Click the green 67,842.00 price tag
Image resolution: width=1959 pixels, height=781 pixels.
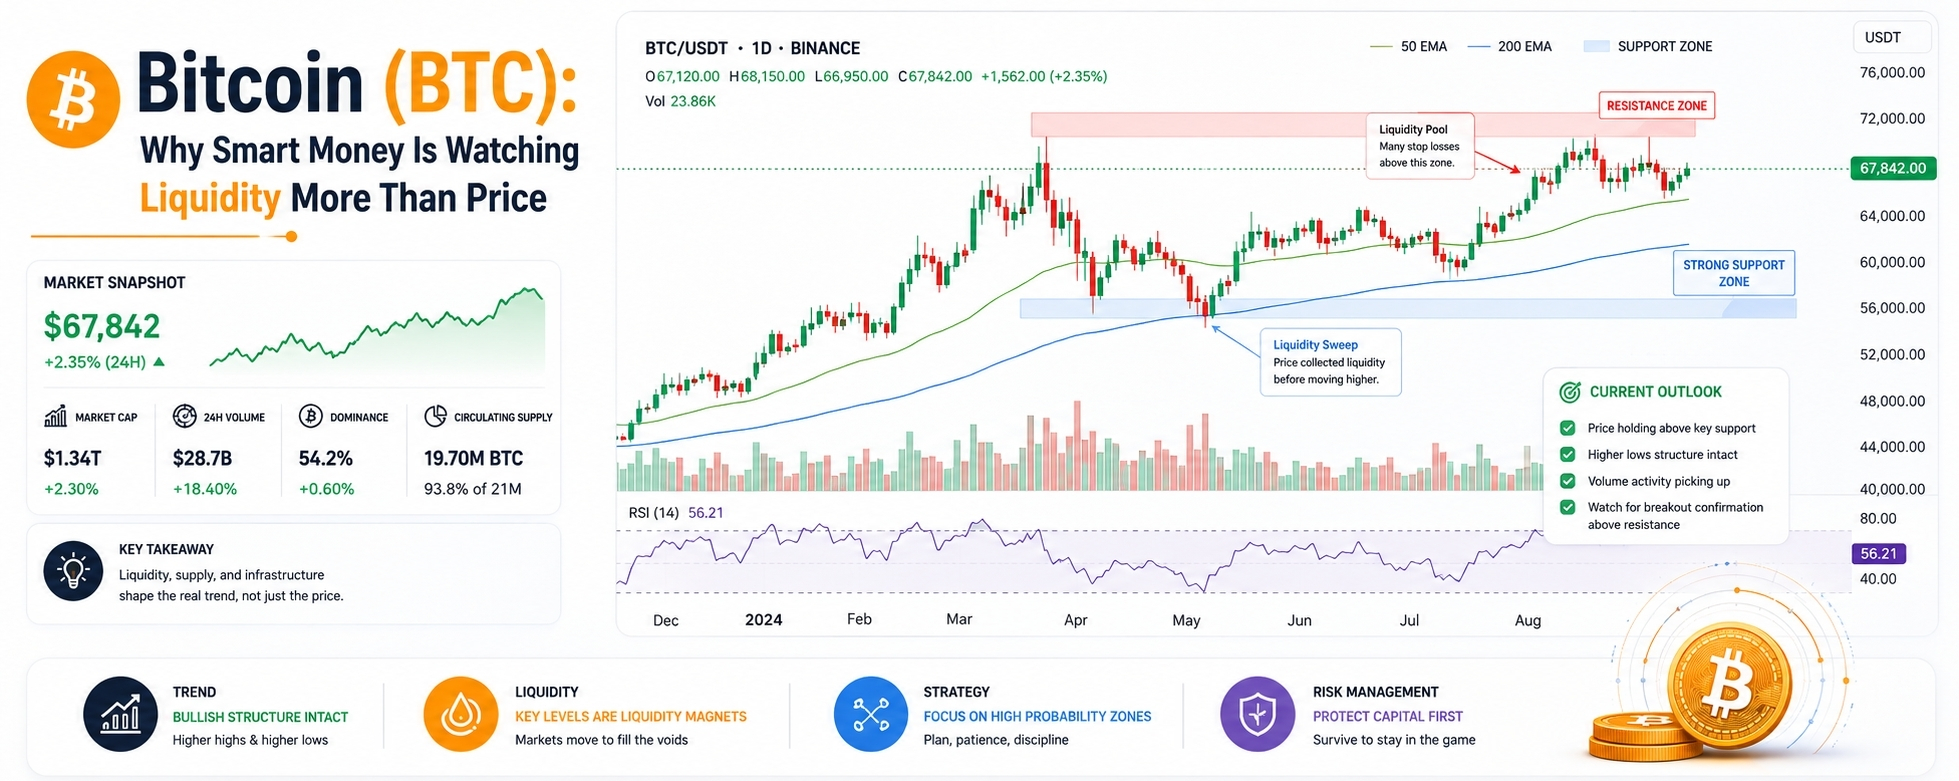[x=1892, y=168]
